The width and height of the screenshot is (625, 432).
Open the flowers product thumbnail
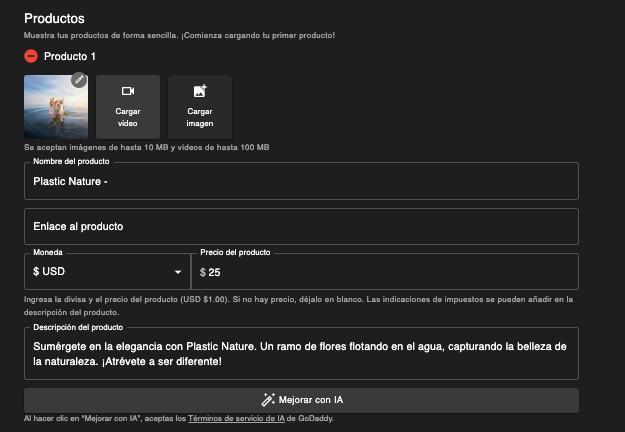tap(56, 107)
